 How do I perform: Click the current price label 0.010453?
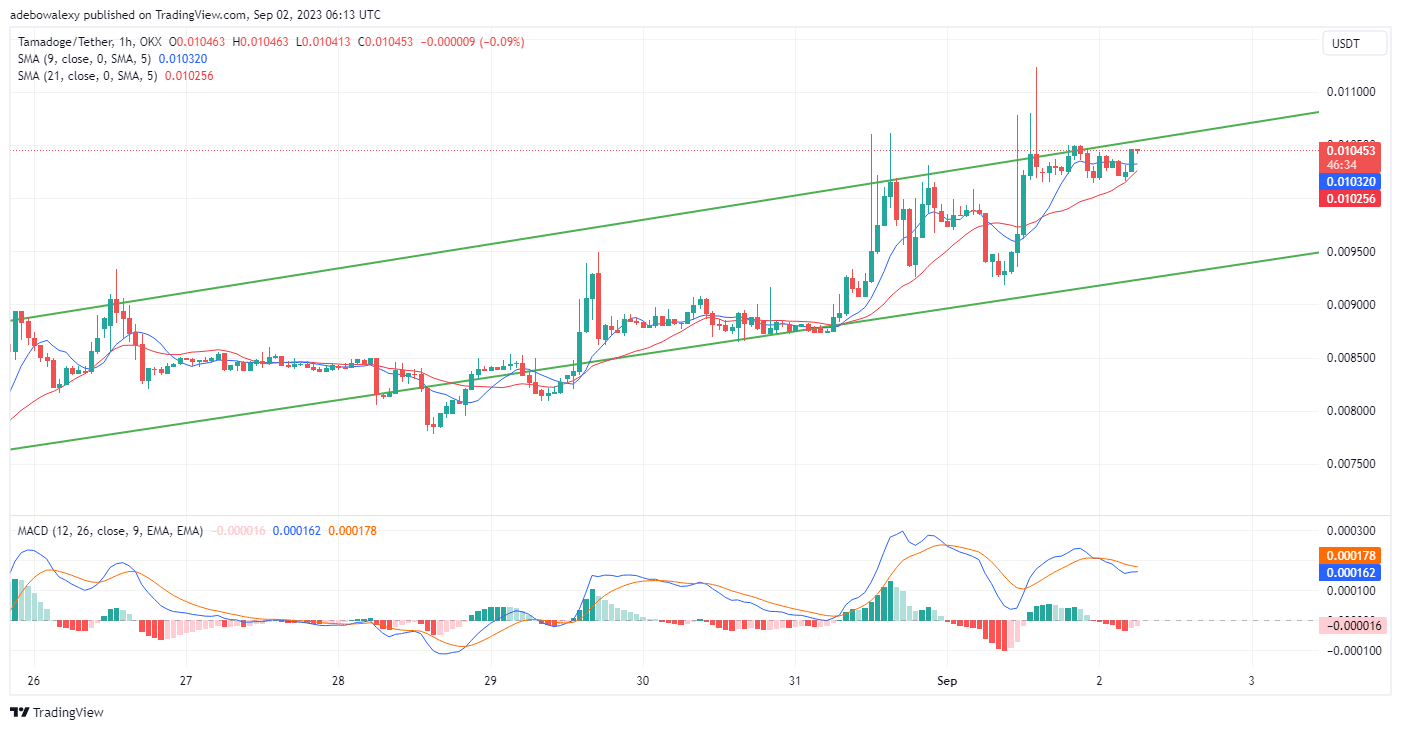pyautogui.click(x=1352, y=151)
